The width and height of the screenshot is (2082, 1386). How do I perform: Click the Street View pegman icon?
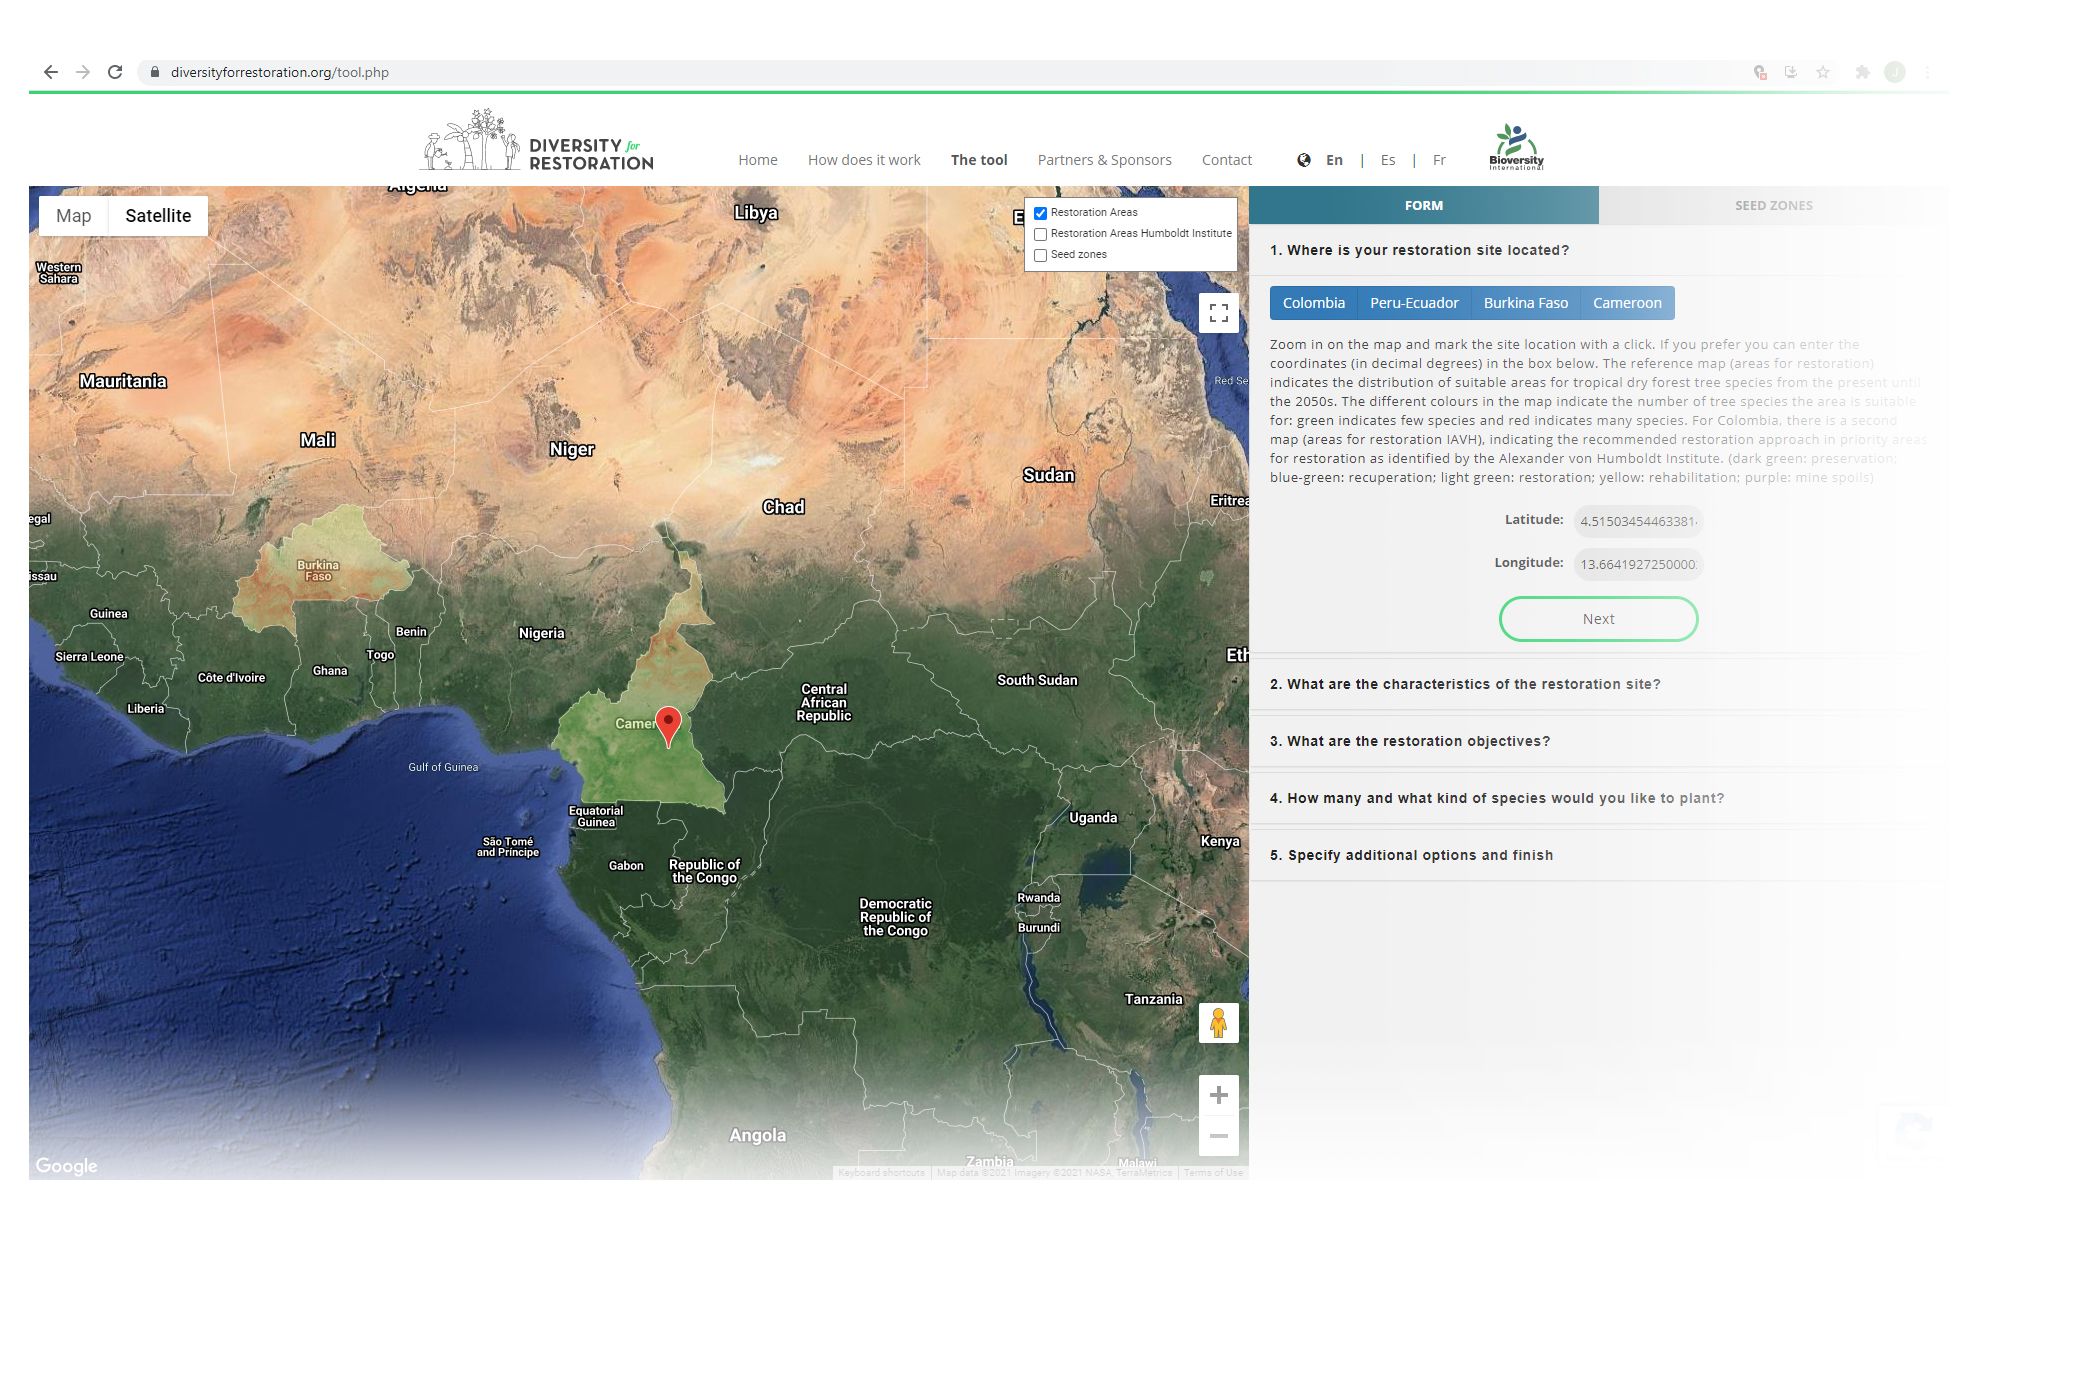pos(1218,1023)
